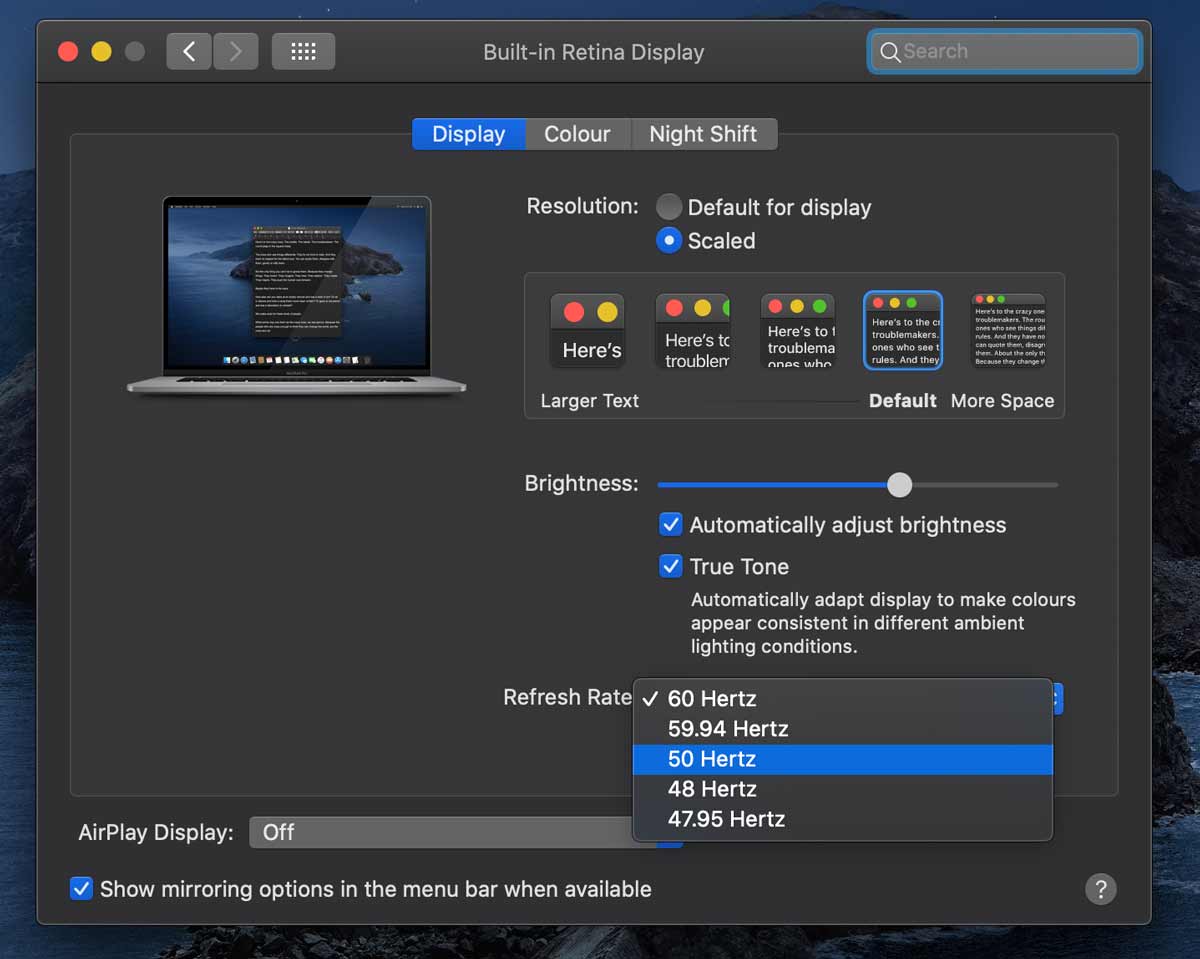This screenshot has height=959, width=1200.
Task: Select 47.95 Hertz refresh rate
Action: click(843, 819)
